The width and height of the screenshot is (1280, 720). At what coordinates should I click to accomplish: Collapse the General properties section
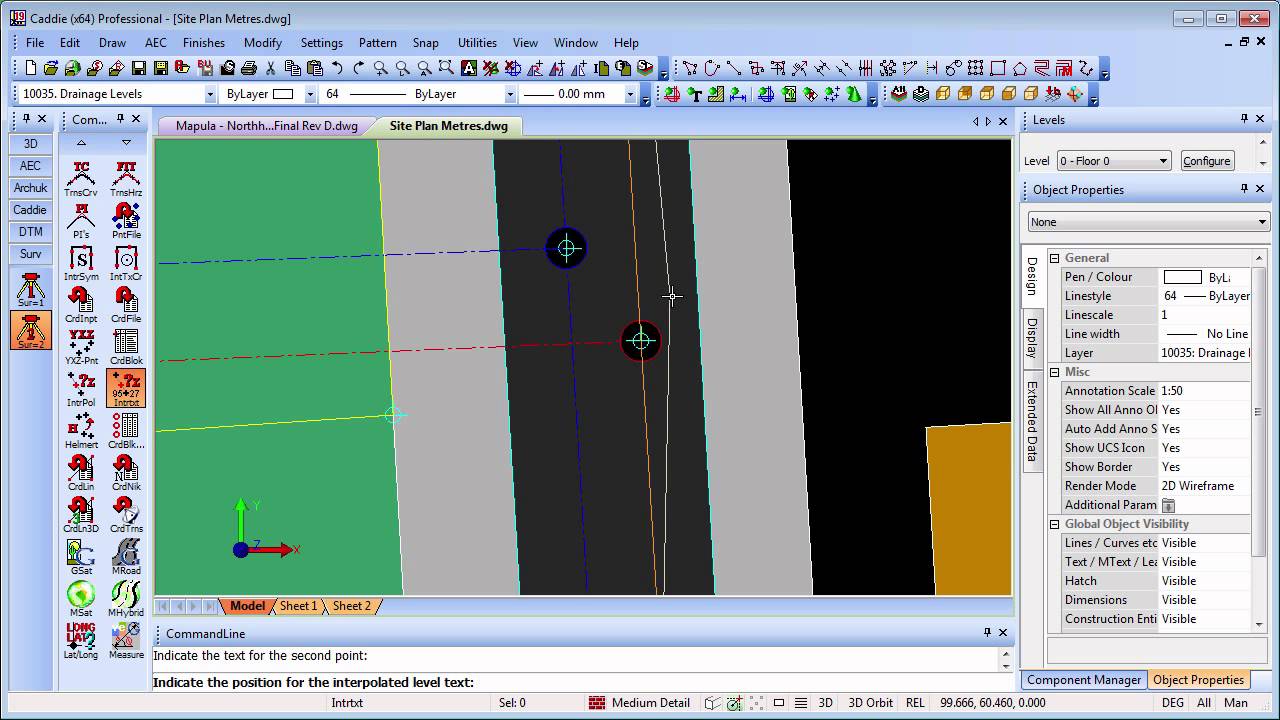pos(1054,258)
